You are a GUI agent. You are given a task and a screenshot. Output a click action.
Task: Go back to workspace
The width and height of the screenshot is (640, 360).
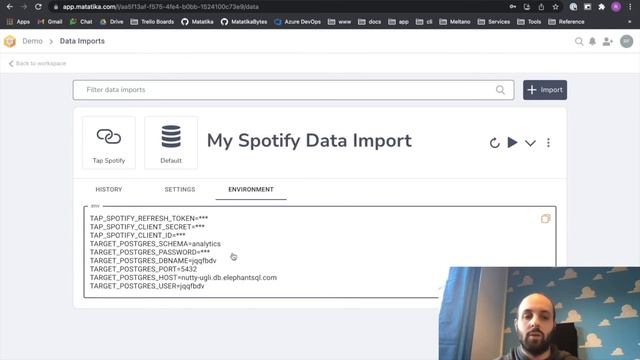[37, 63]
